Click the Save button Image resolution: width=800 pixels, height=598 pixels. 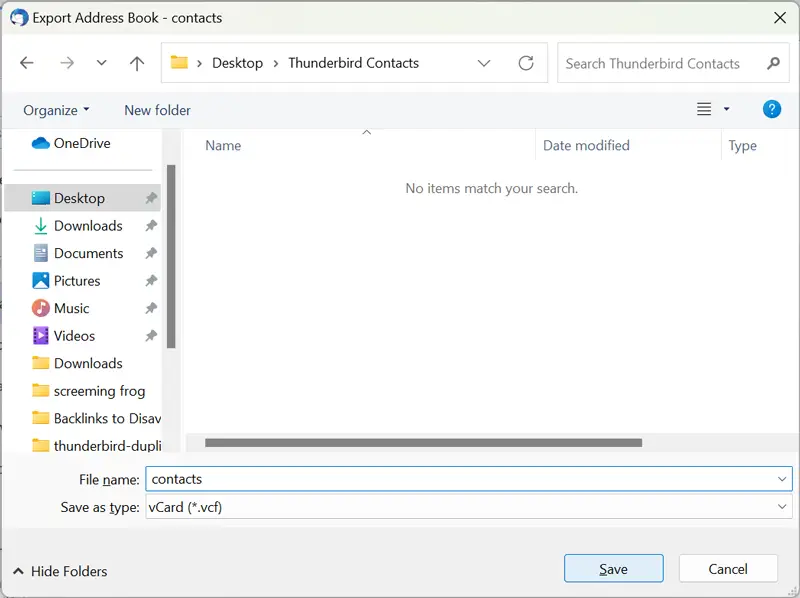click(x=613, y=569)
